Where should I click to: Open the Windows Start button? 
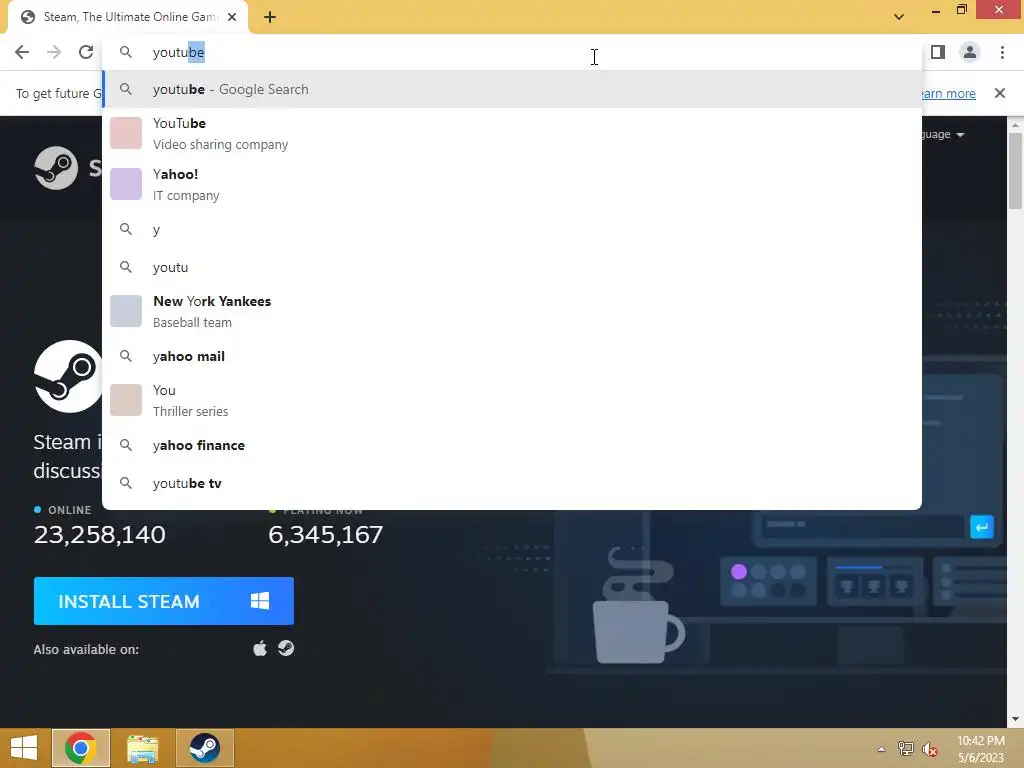(x=24, y=748)
